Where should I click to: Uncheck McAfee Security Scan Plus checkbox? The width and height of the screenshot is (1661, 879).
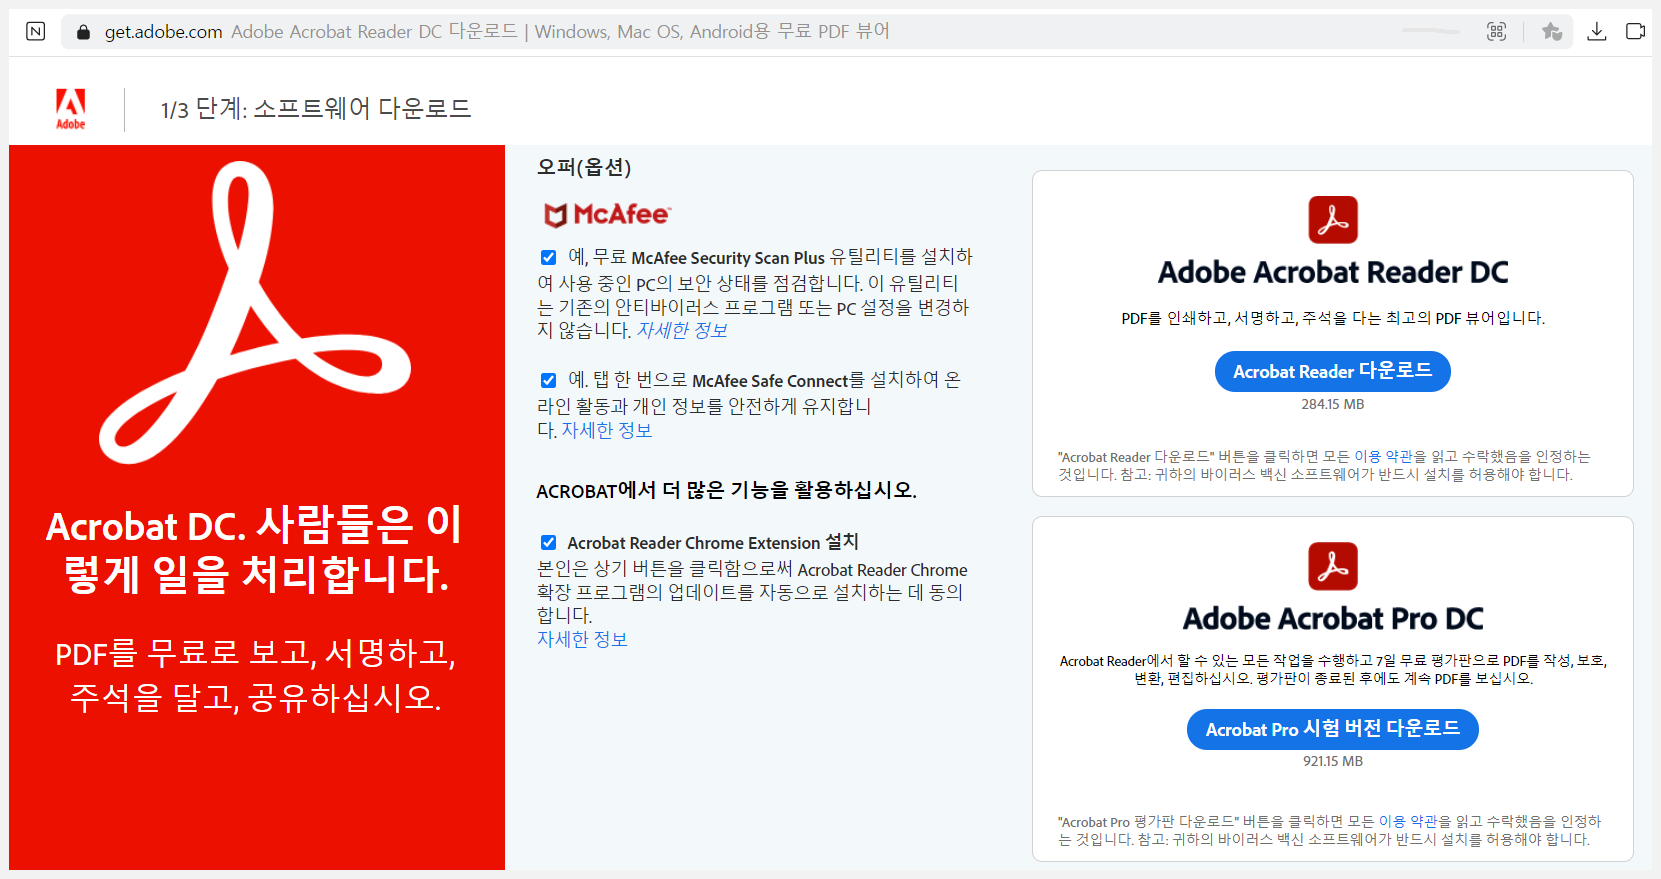548,257
